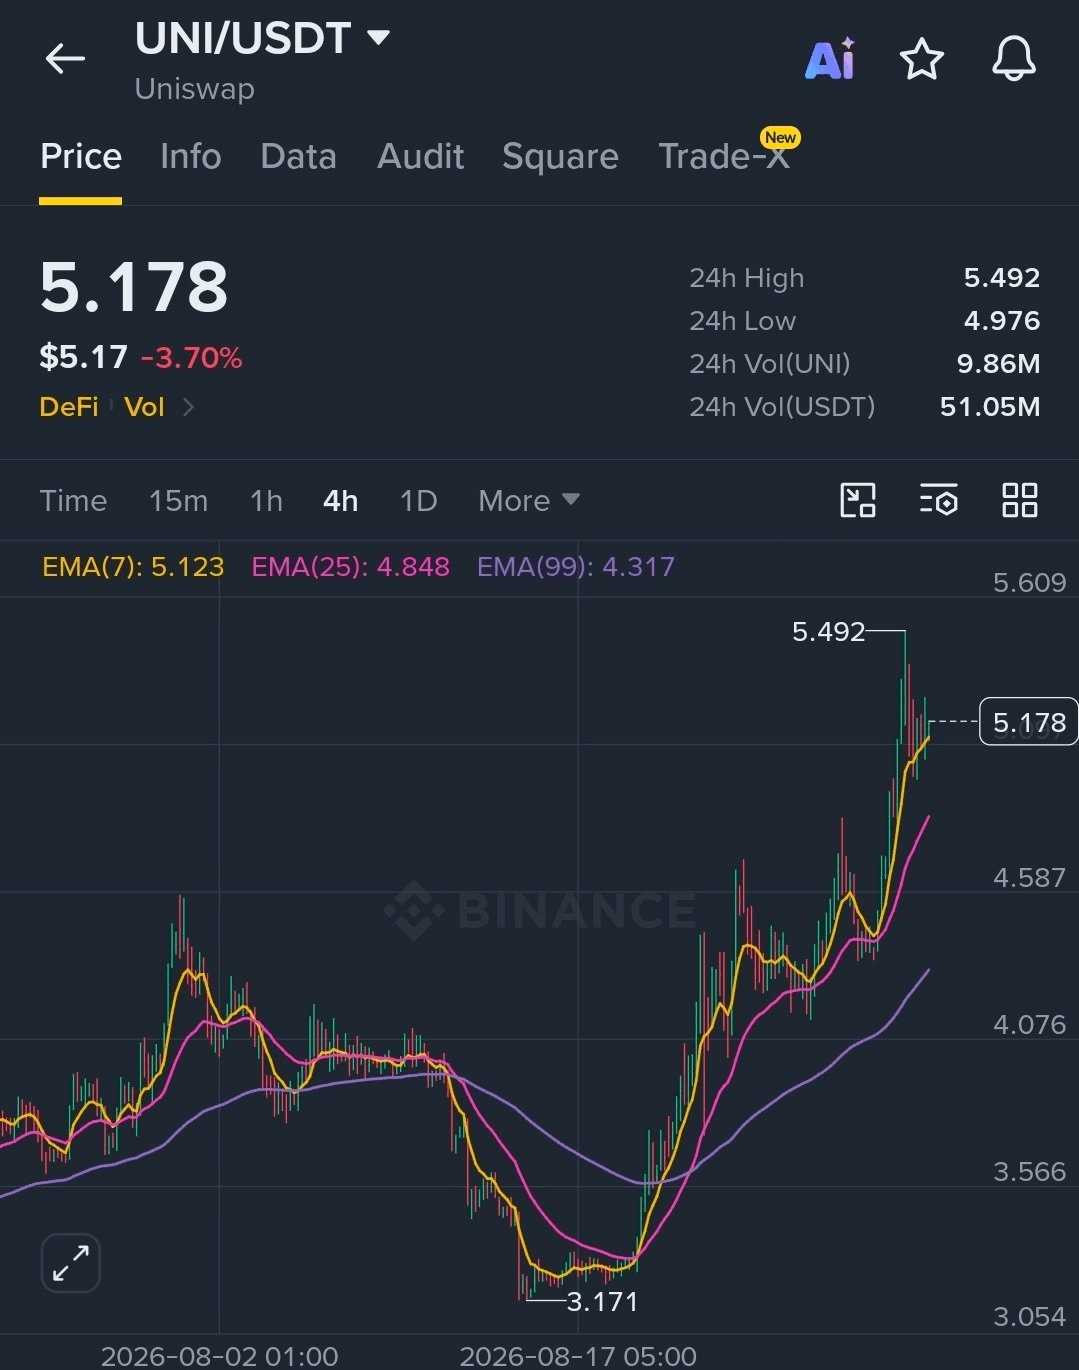Tap the $5.17 USD price value
This screenshot has height=1370, width=1079.
pos(83,357)
